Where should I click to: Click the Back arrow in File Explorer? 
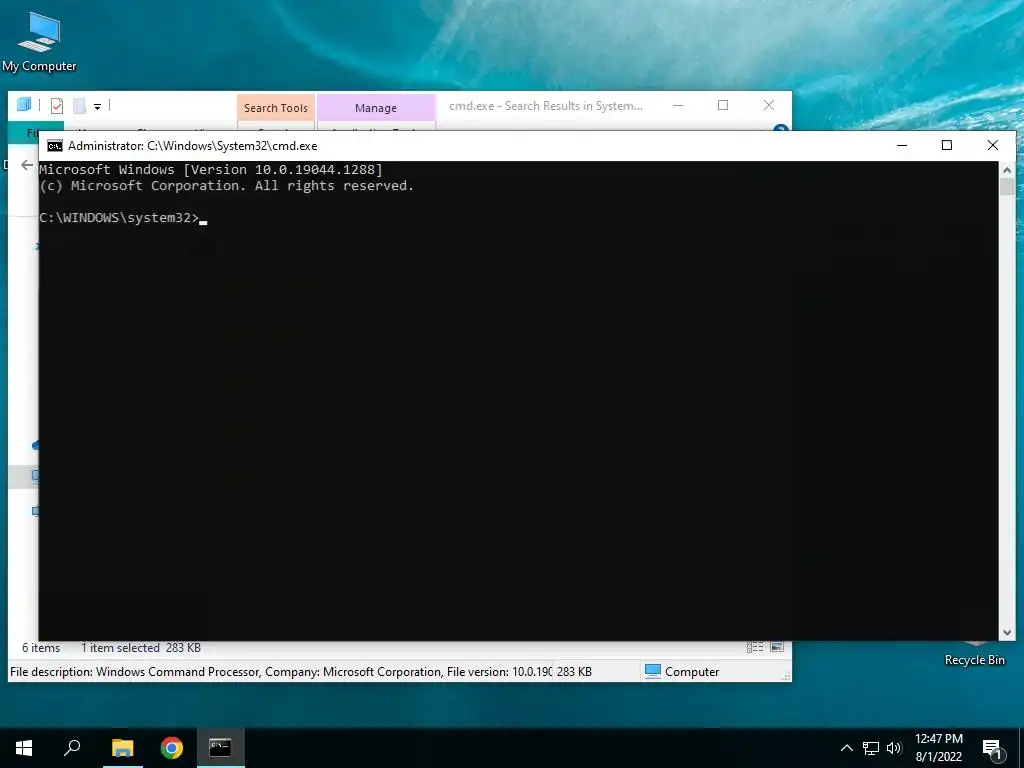click(x=27, y=165)
